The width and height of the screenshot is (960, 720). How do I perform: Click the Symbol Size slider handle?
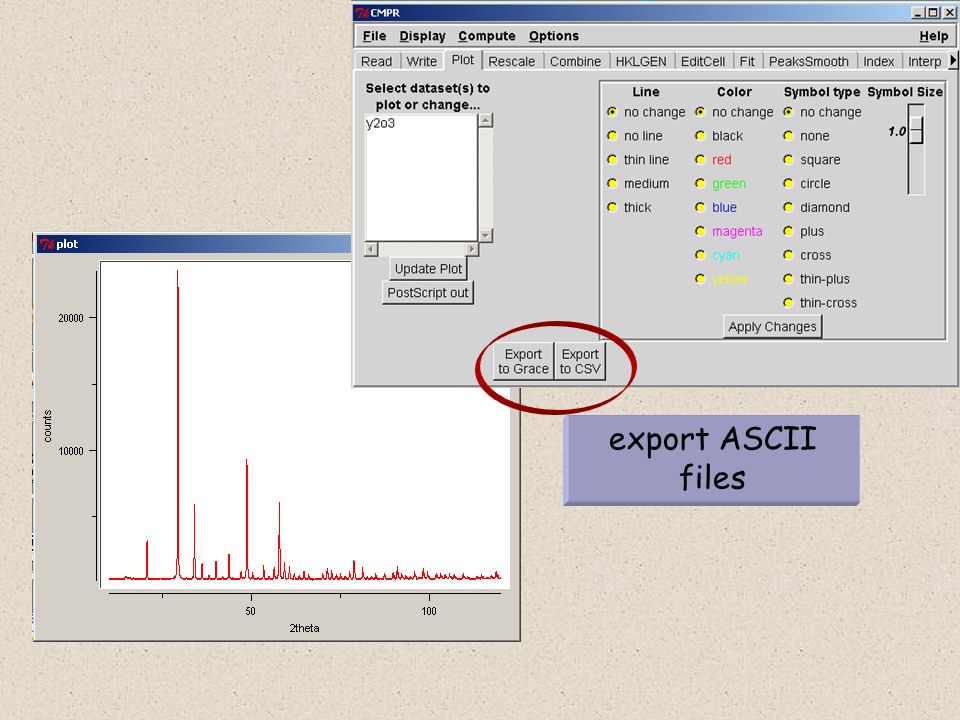(x=916, y=129)
